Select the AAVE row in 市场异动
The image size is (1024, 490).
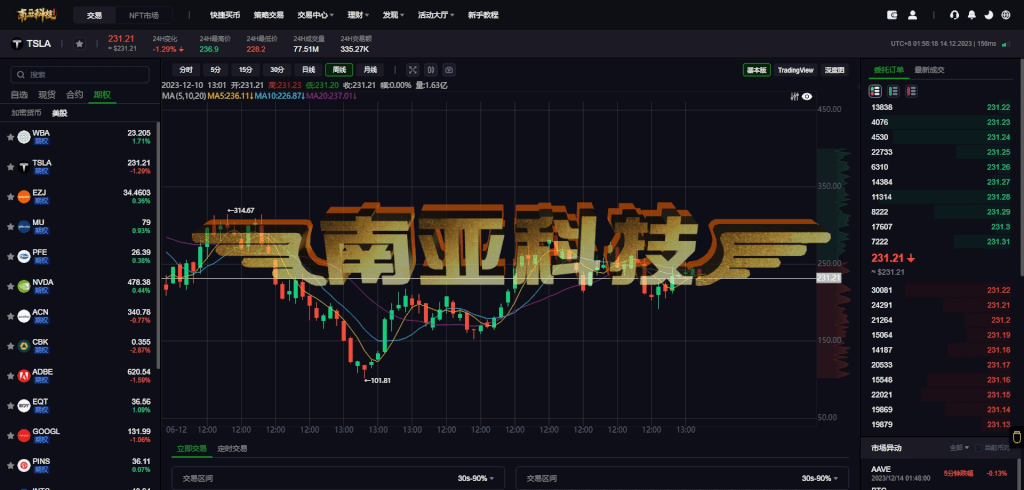click(939, 471)
